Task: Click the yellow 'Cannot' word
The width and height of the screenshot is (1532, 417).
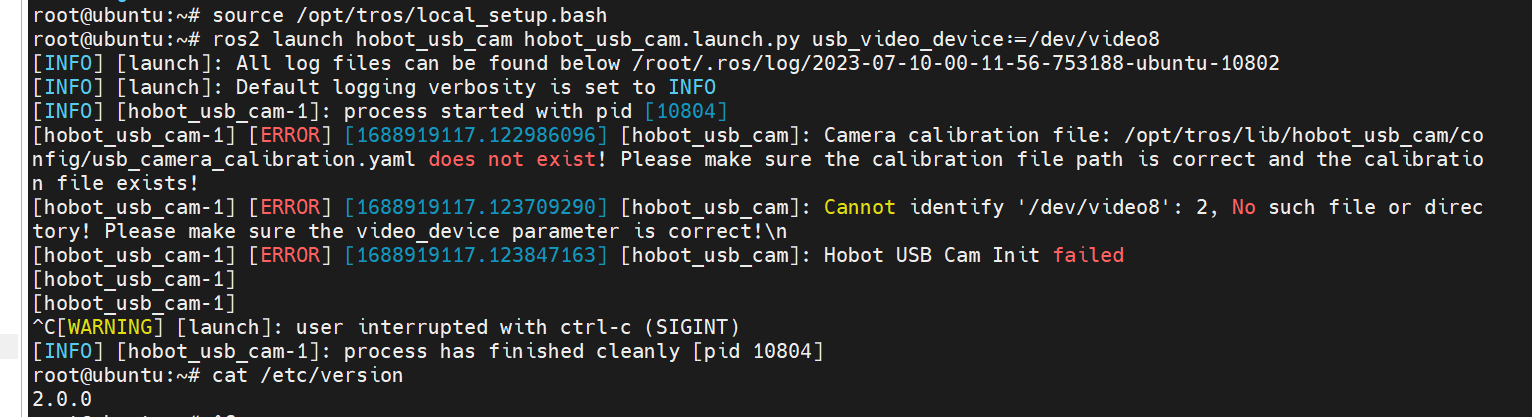Action: (x=860, y=208)
